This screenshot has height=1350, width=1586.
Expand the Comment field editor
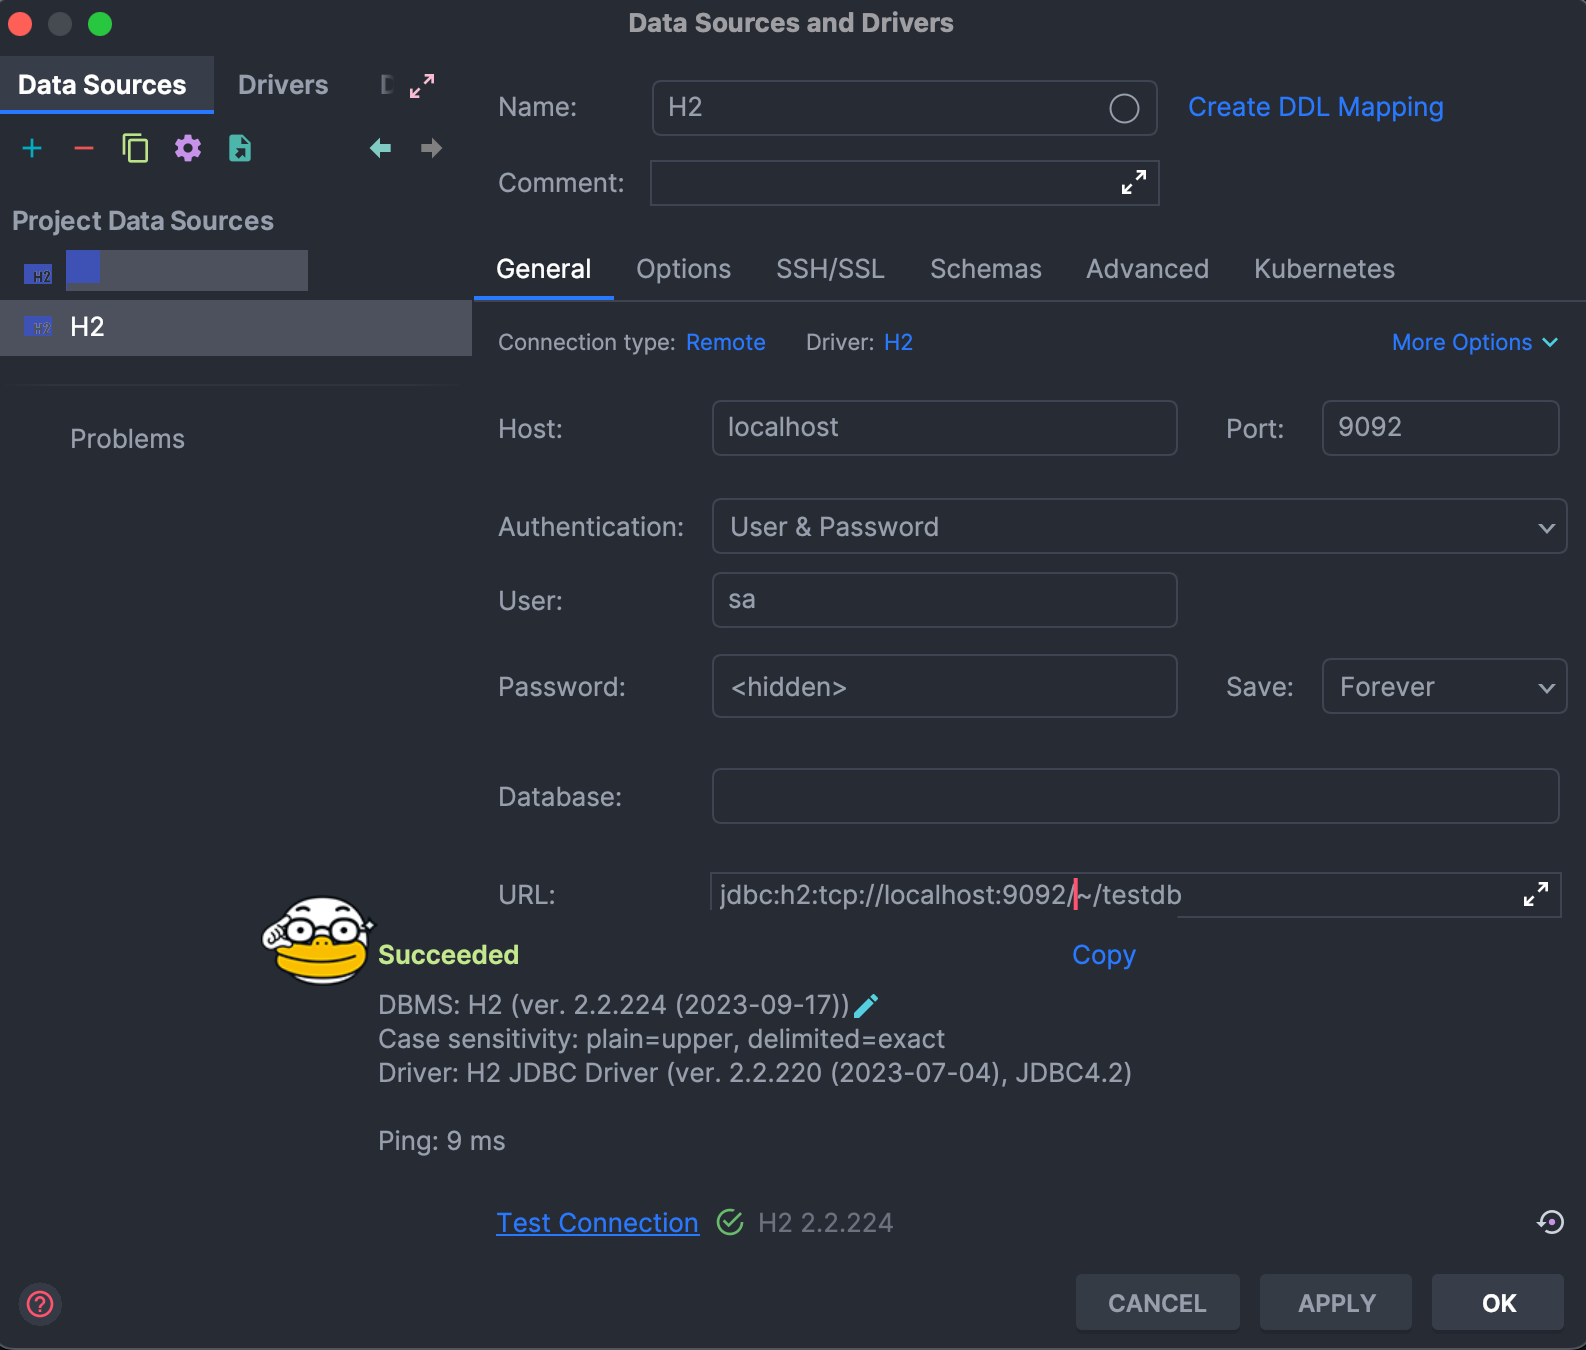coord(1133,183)
